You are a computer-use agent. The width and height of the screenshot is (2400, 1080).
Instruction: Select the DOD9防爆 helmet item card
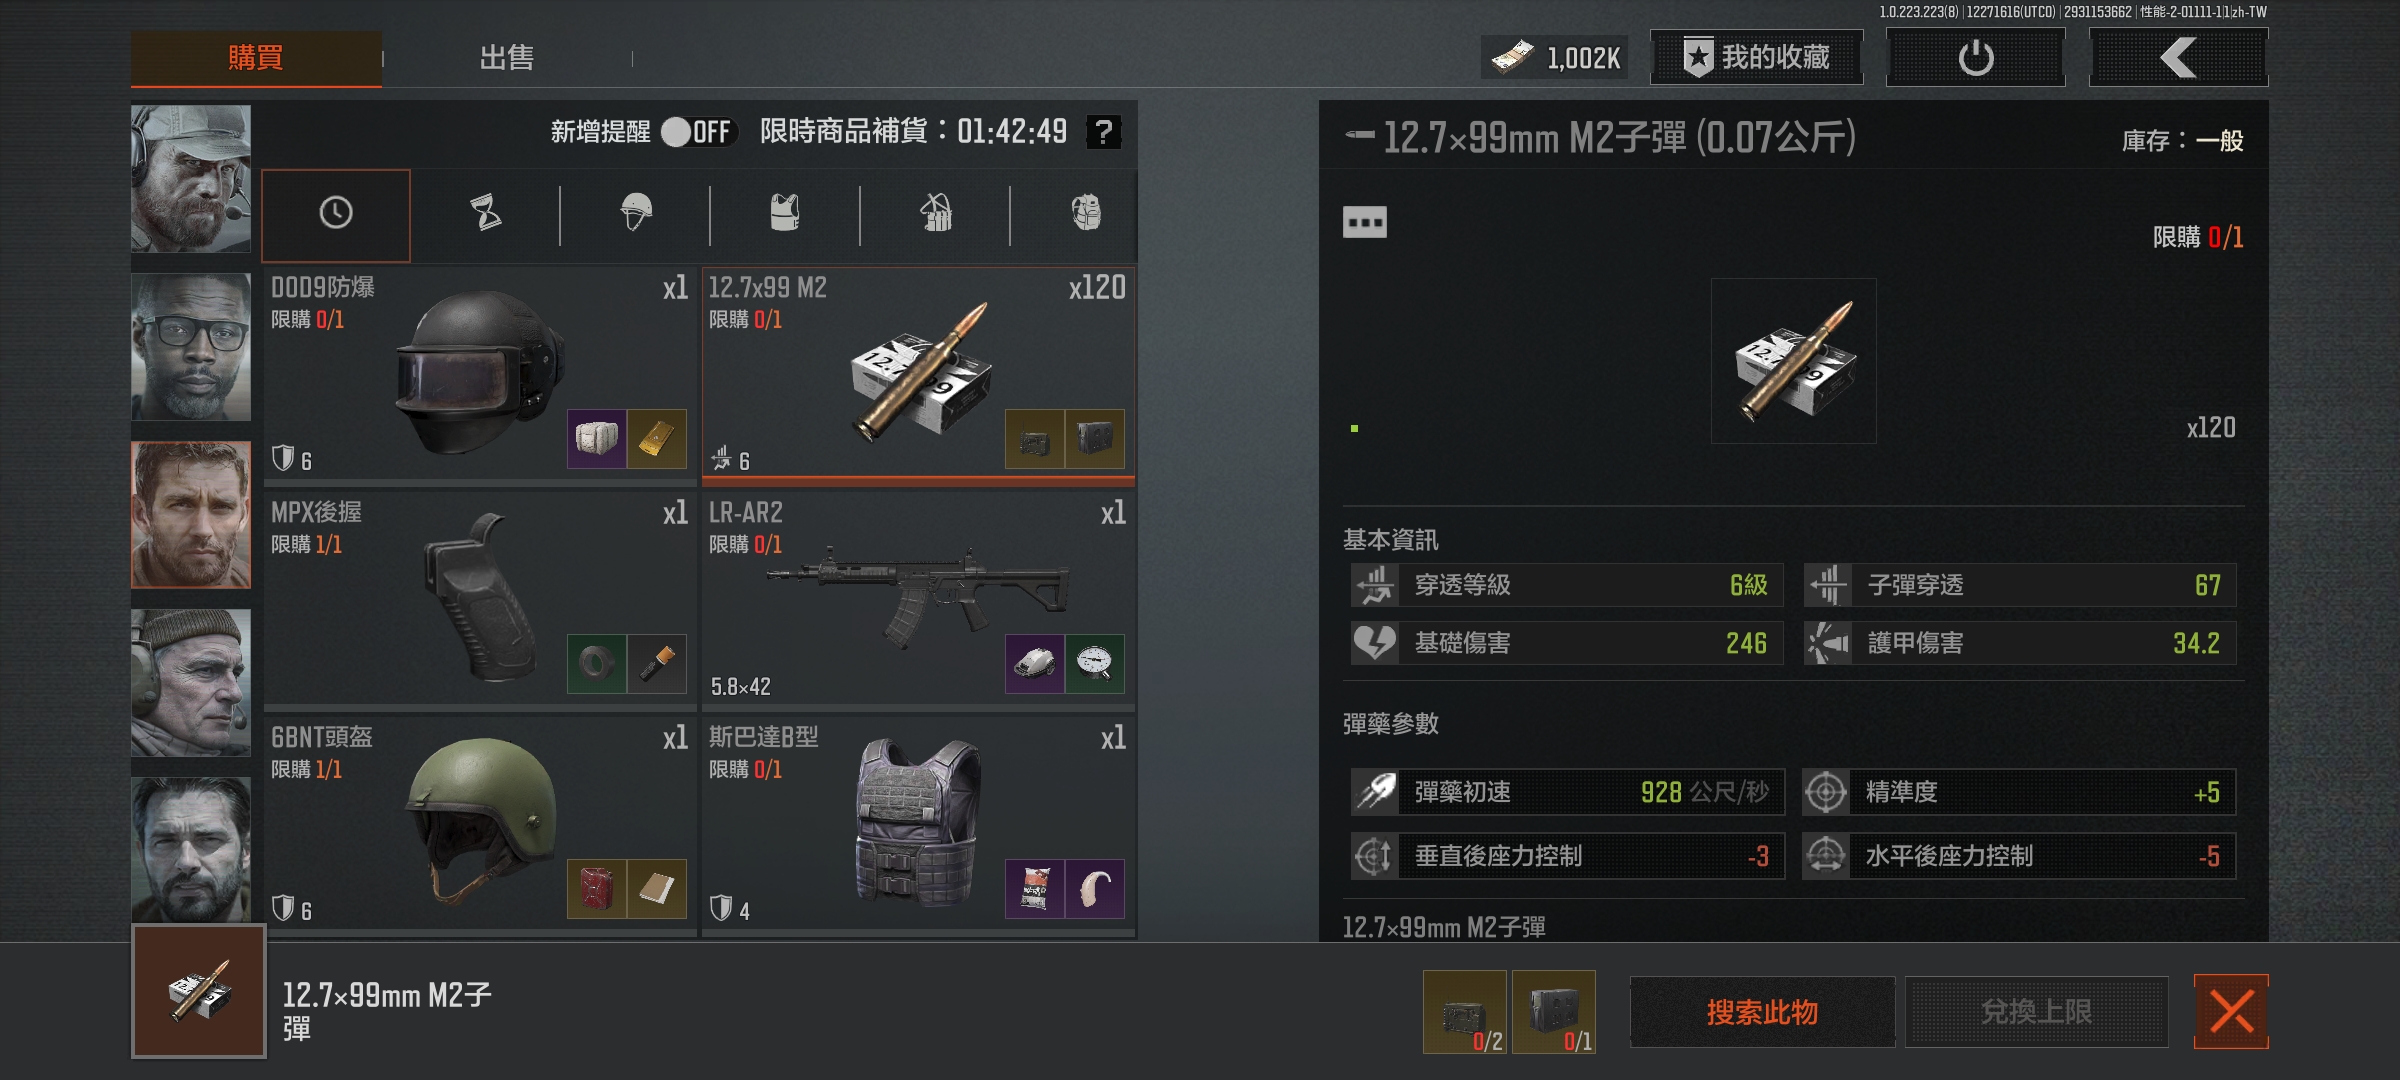click(479, 373)
